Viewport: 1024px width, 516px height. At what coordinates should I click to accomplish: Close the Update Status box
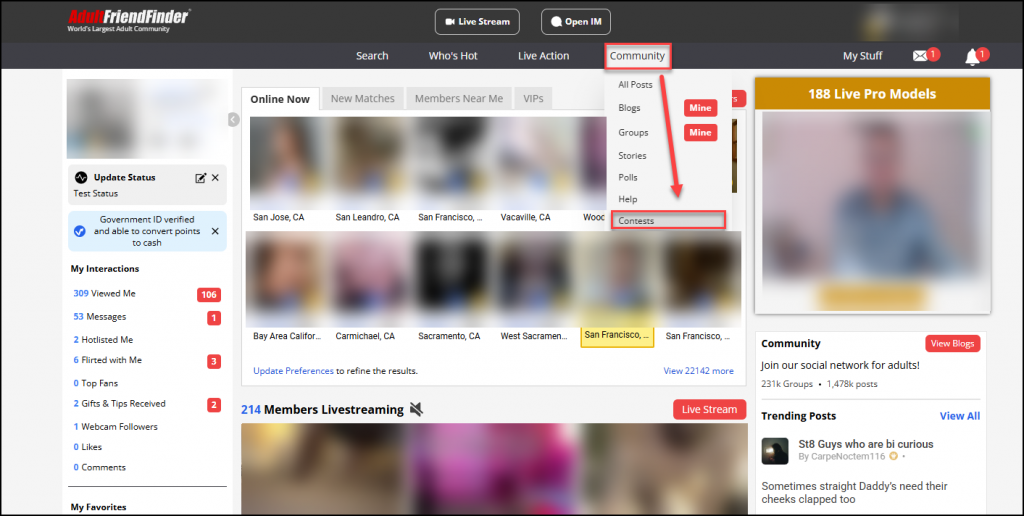(x=216, y=178)
